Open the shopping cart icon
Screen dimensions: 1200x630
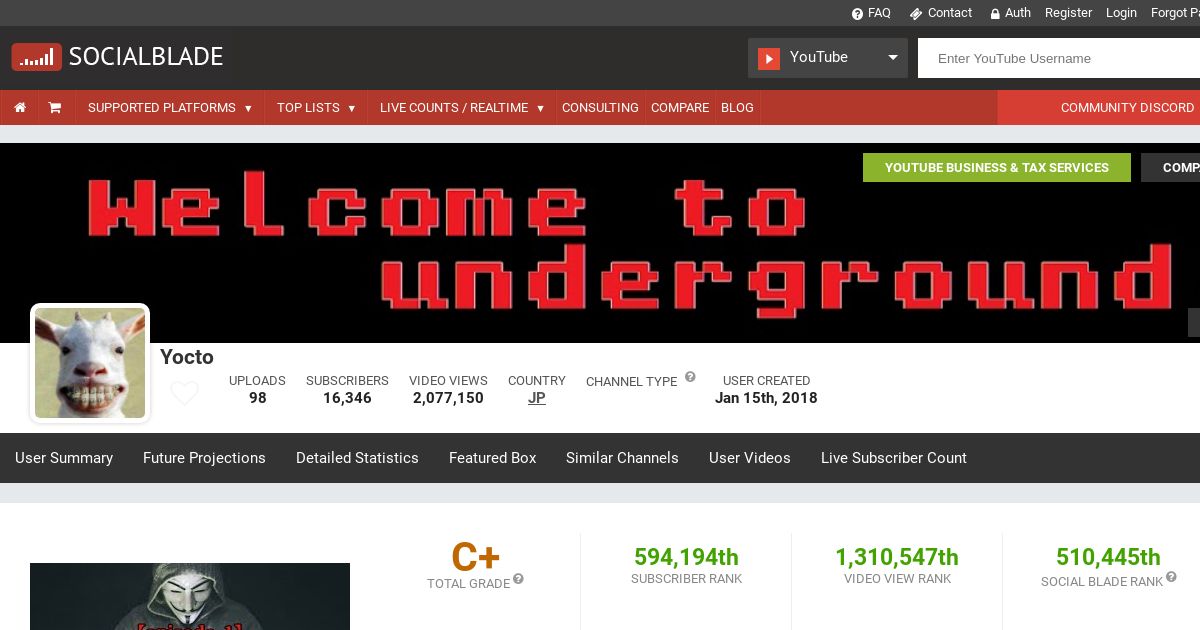(55, 108)
